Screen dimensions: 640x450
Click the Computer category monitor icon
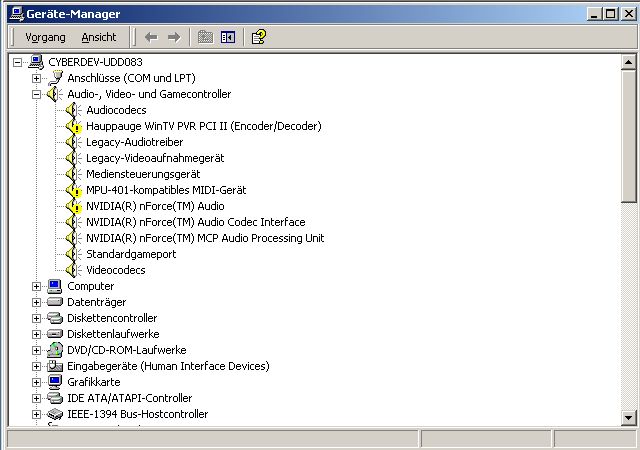pos(55,286)
